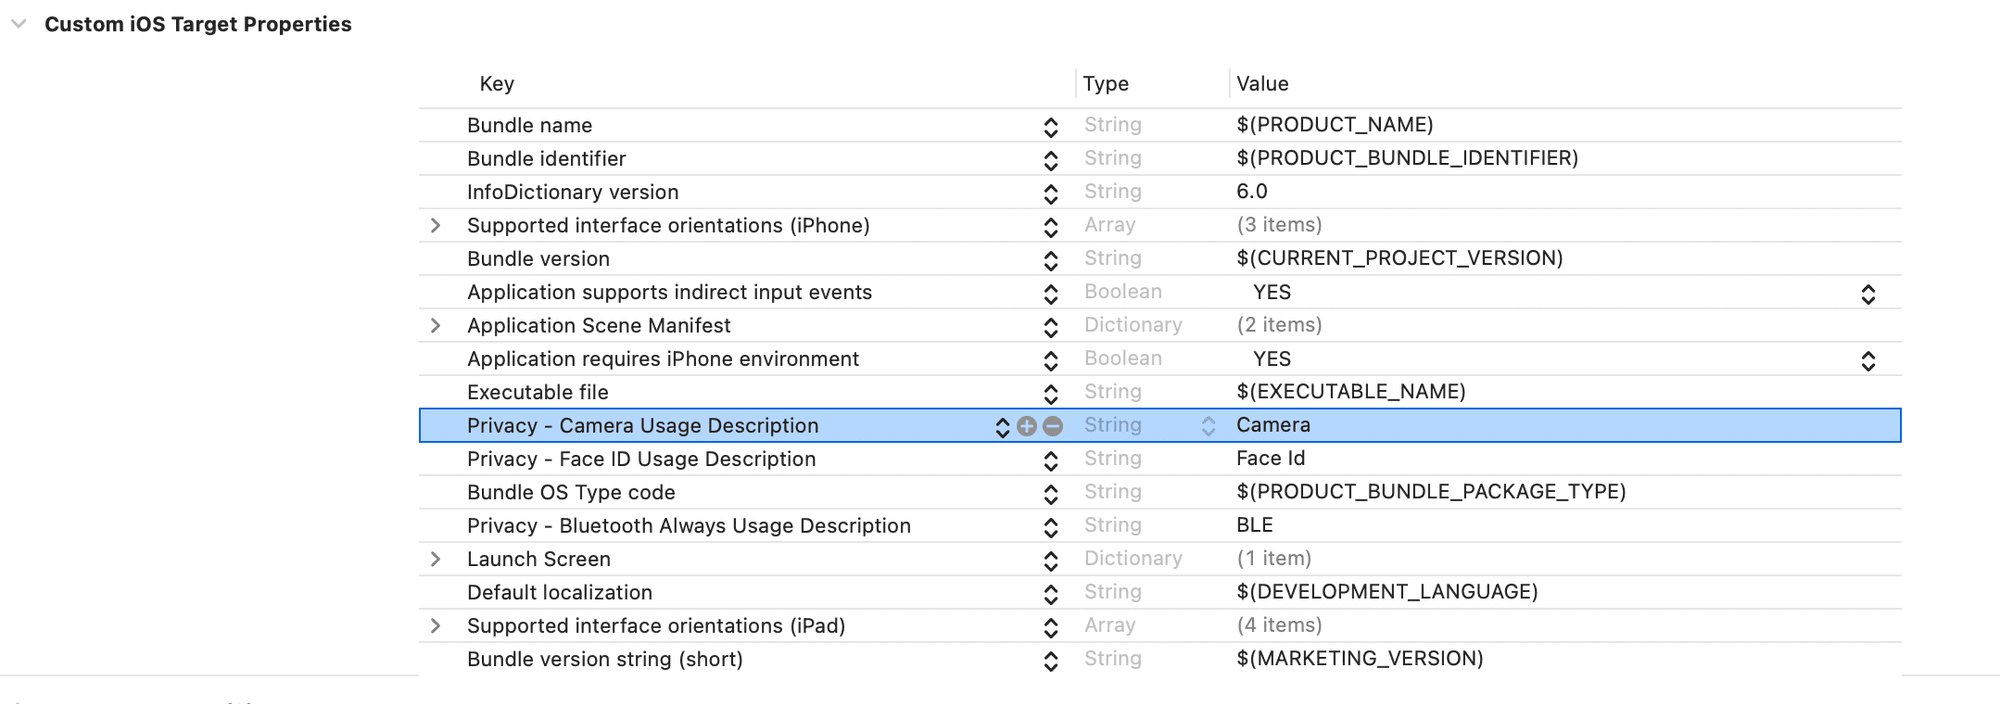Click the plus icon on Camera Usage row

tap(1026, 426)
